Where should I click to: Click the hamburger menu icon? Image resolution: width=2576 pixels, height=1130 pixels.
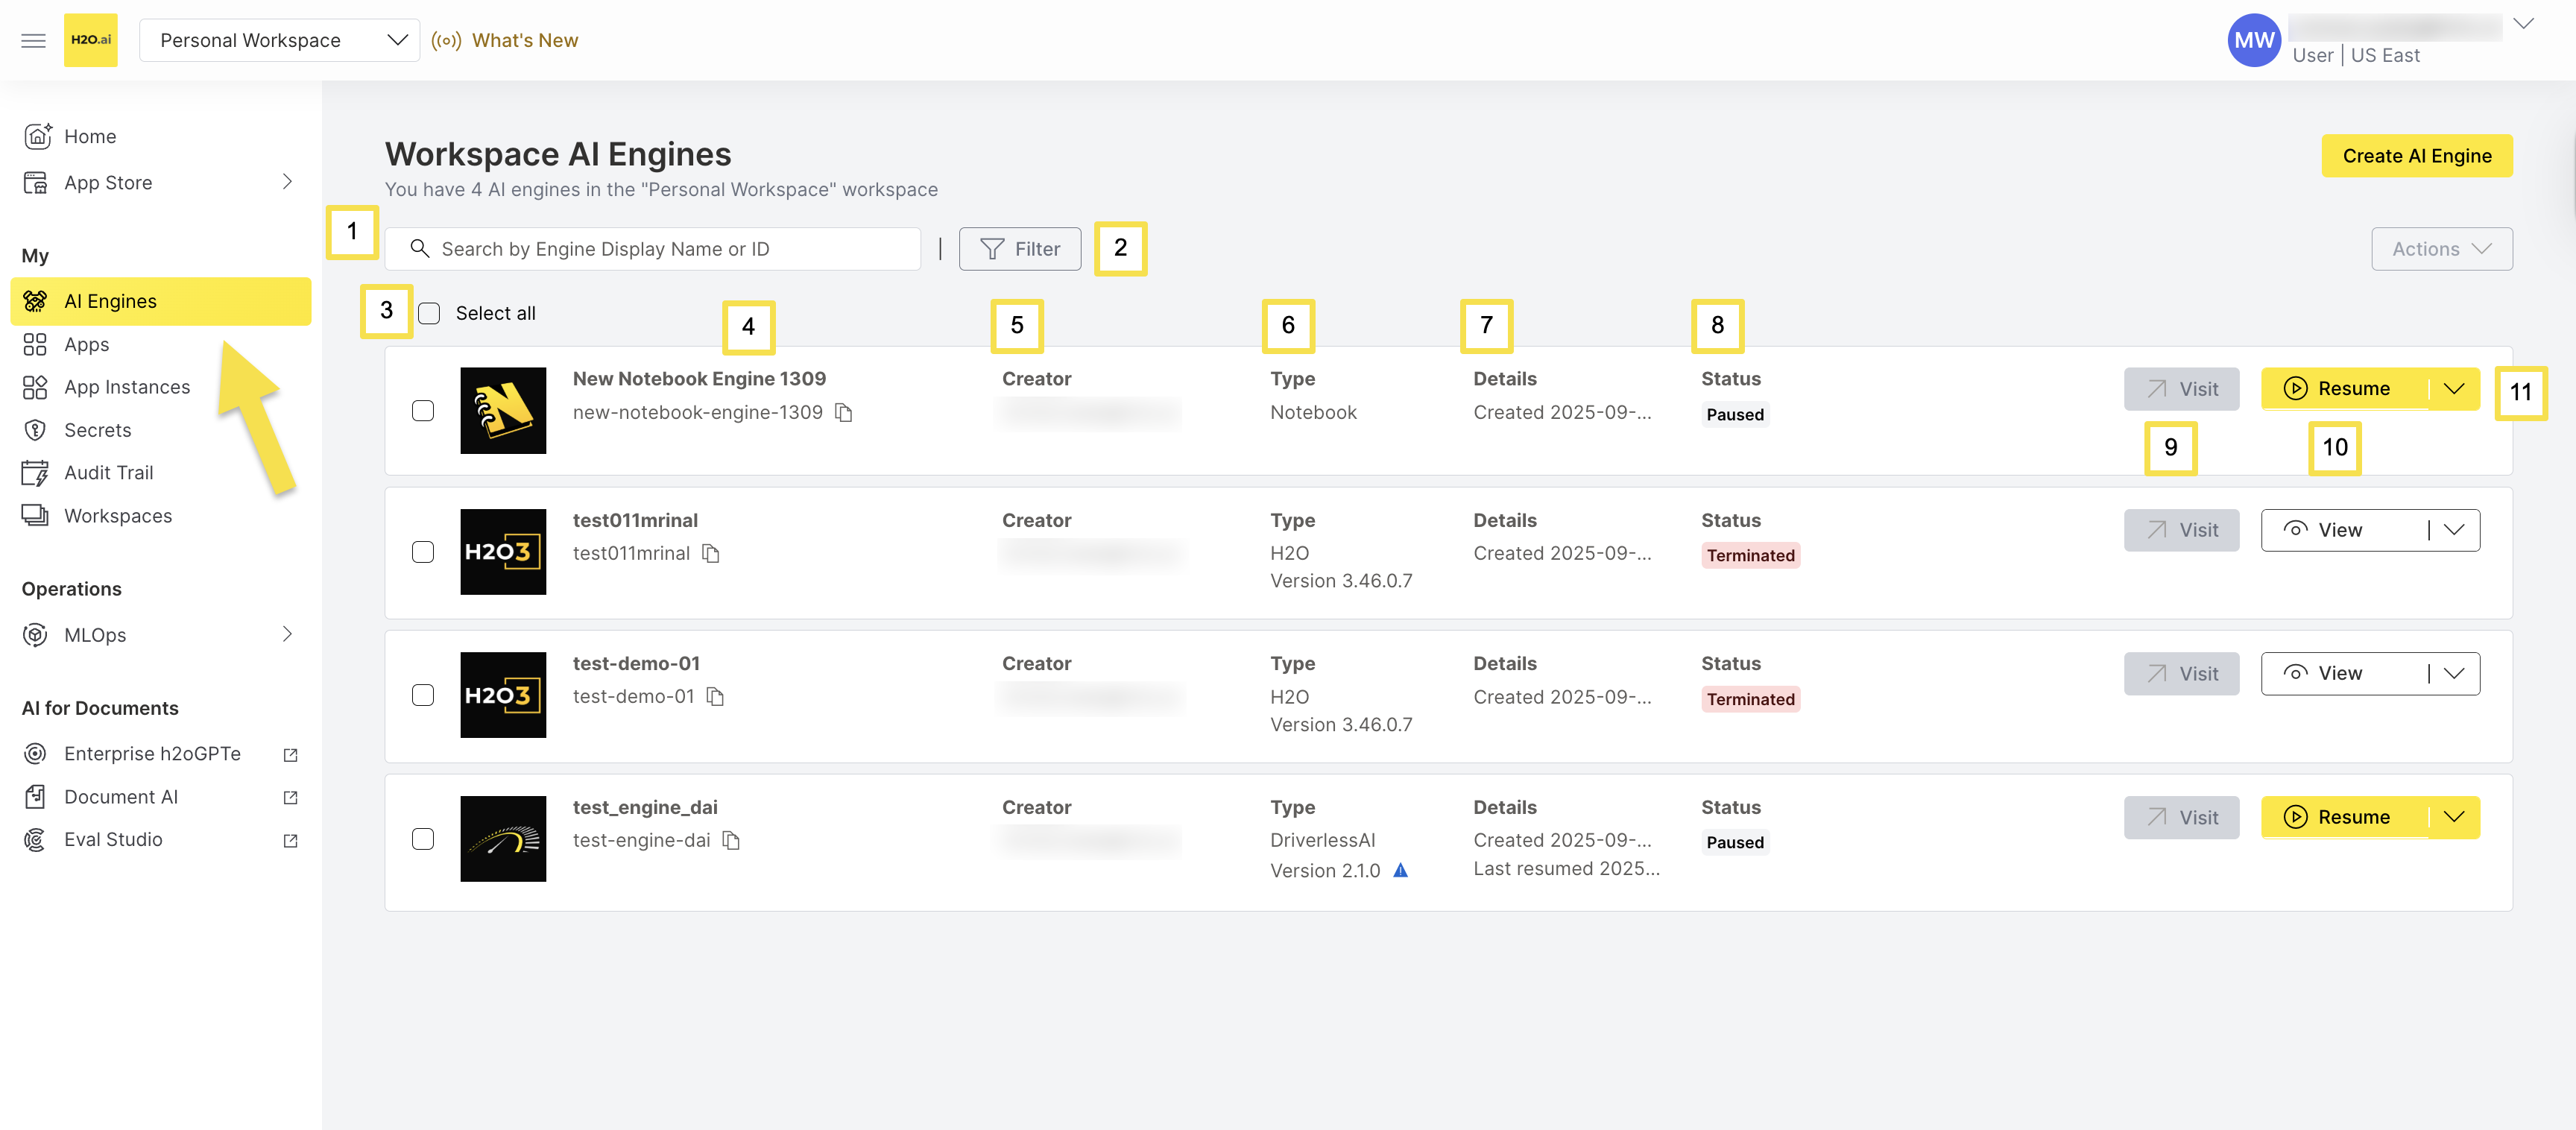[33, 40]
